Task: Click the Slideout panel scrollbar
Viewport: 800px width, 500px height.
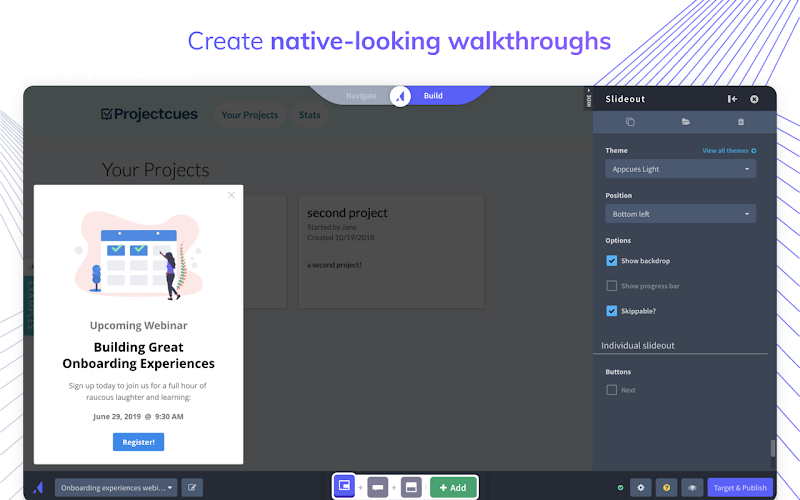Action: tap(772, 448)
